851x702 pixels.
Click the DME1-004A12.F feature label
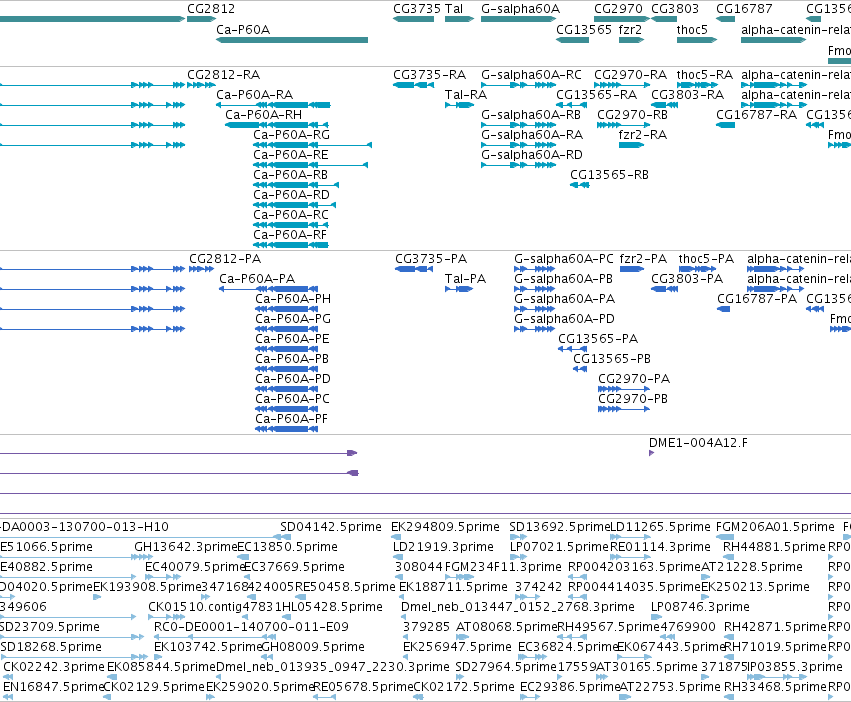pyautogui.click(x=698, y=442)
